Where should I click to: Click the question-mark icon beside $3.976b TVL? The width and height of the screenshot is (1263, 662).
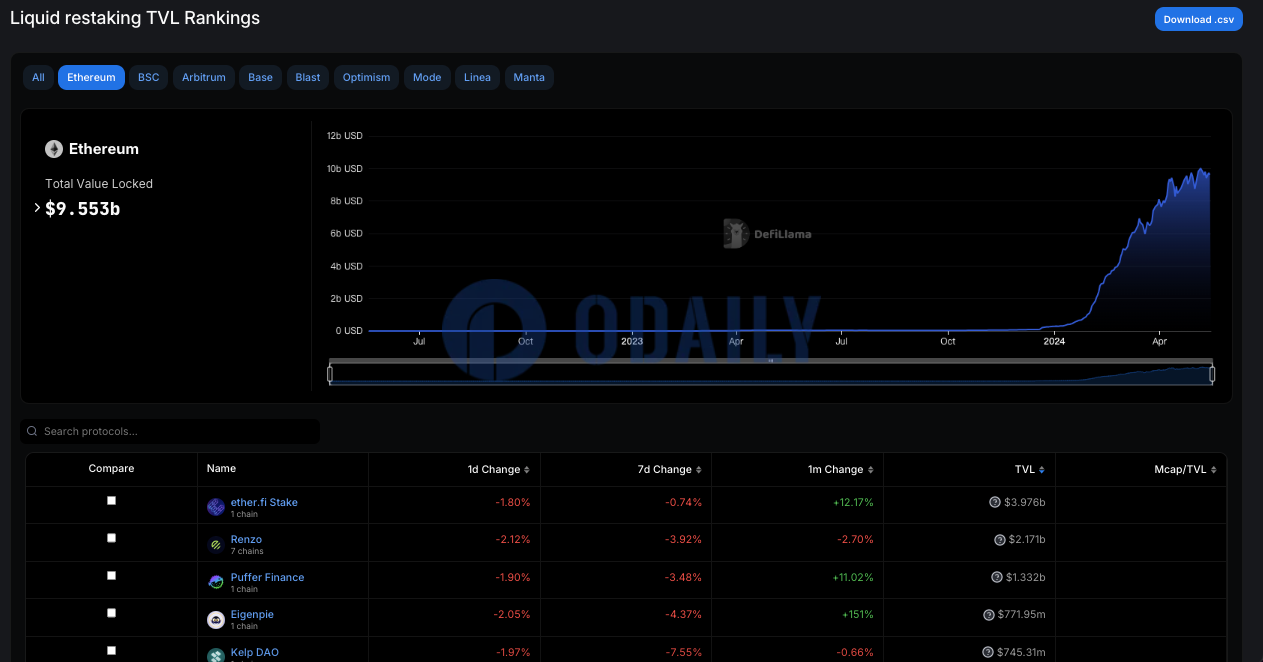coord(995,502)
